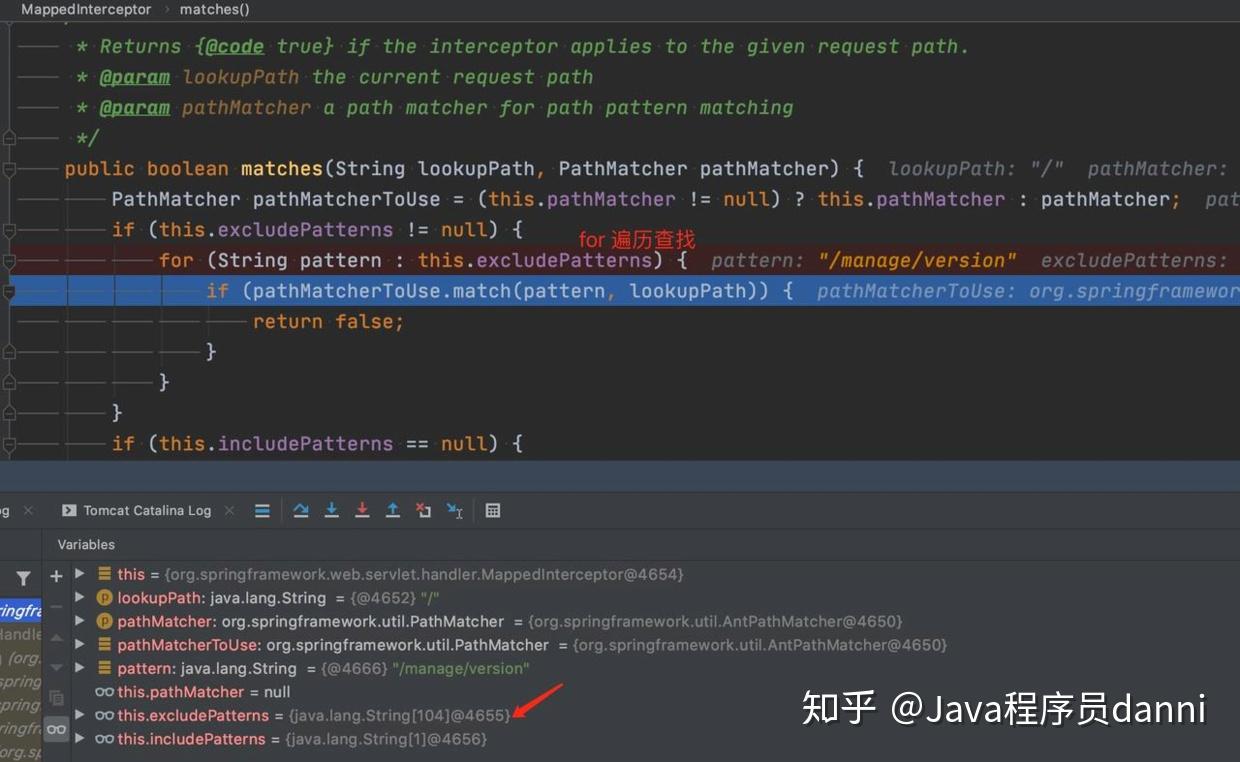Click MappedInterceptor breadcrumb
This screenshot has width=1240, height=762.
click(x=86, y=9)
